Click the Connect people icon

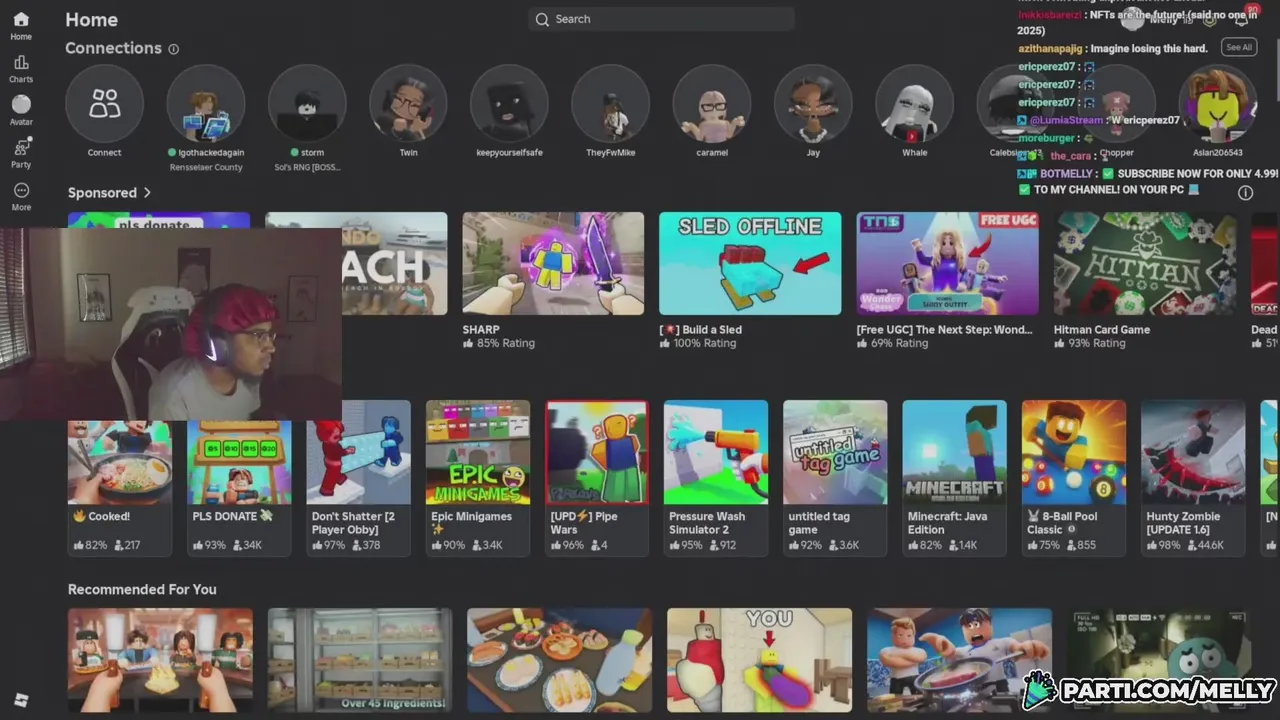(x=104, y=104)
